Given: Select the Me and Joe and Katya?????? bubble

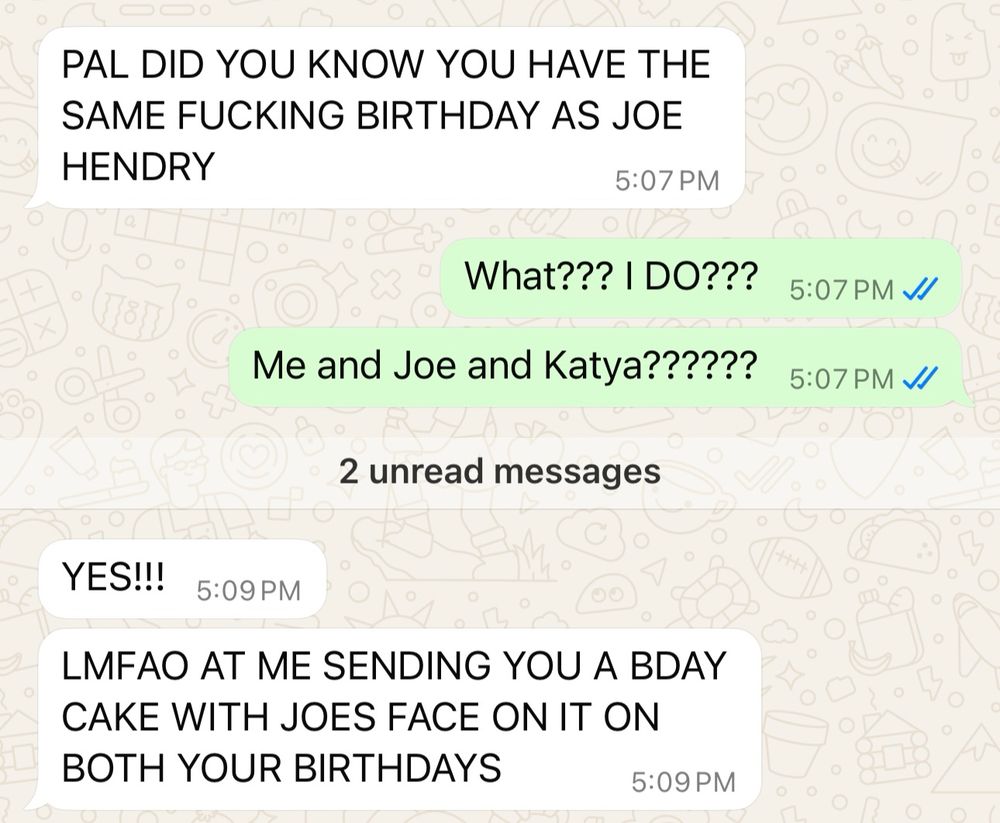Looking at the screenshot, I should [599, 367].
